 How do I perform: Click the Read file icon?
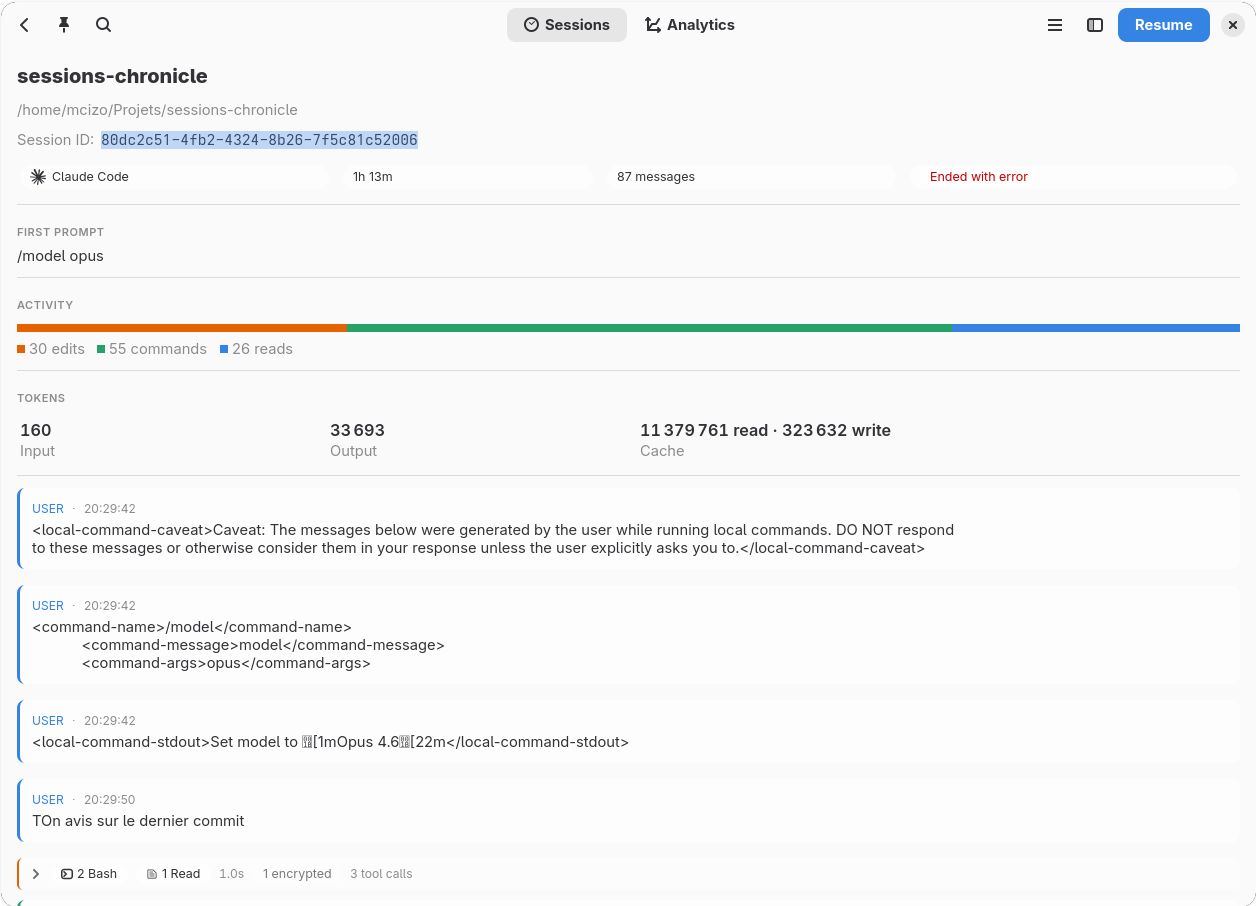click(x=152, y=874)
